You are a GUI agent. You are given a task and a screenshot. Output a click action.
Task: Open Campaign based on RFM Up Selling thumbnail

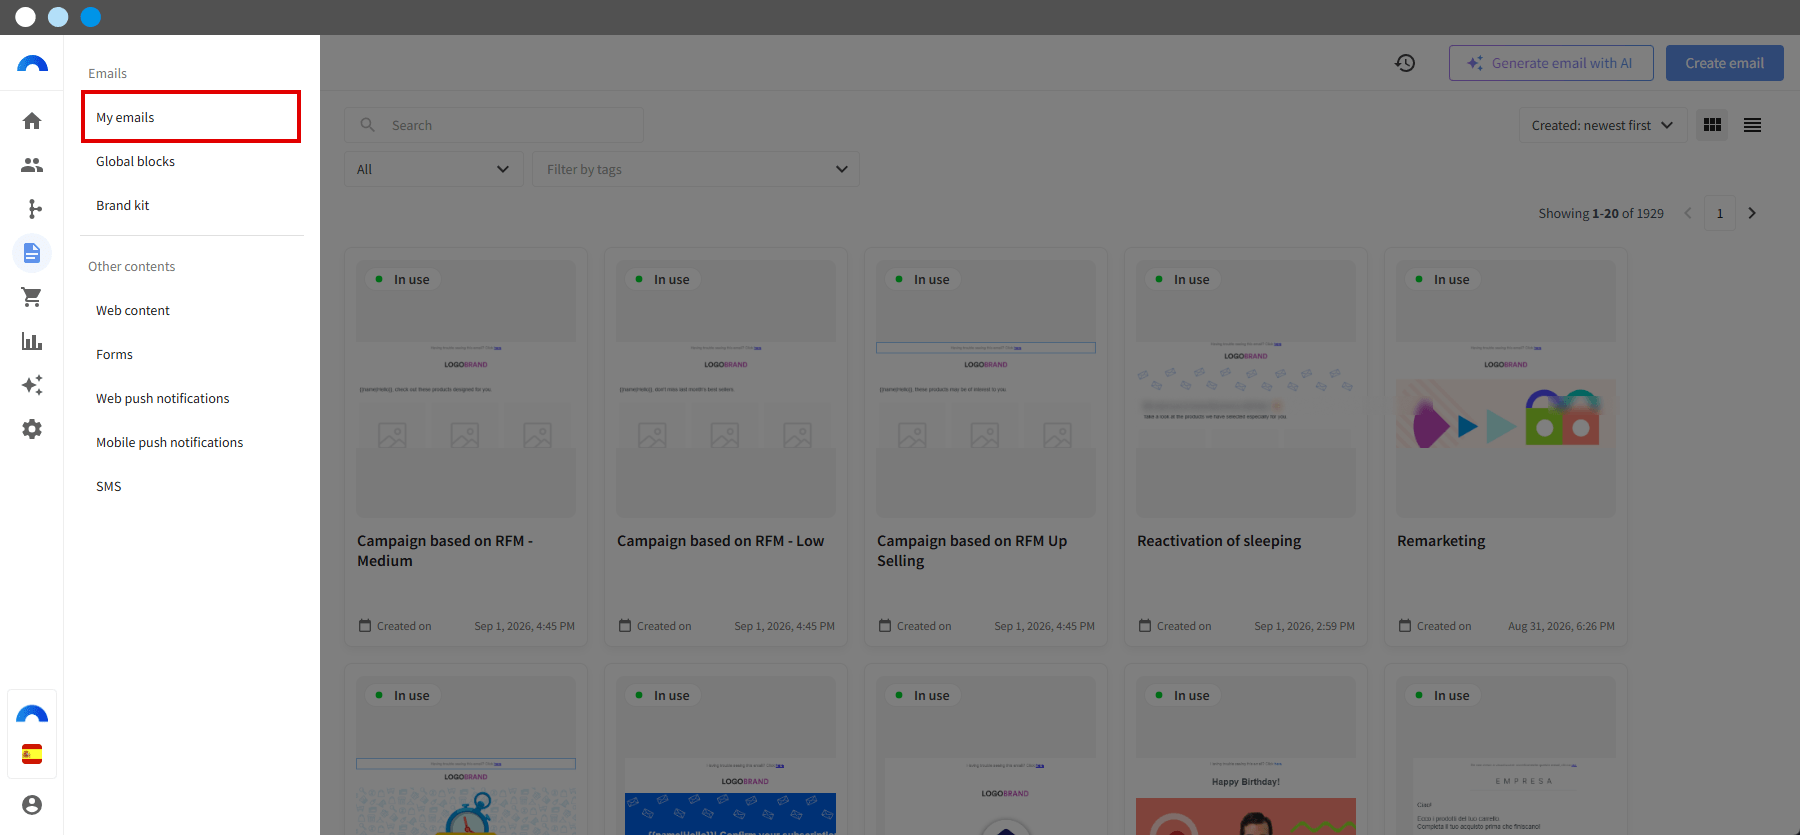coord(986,389)
